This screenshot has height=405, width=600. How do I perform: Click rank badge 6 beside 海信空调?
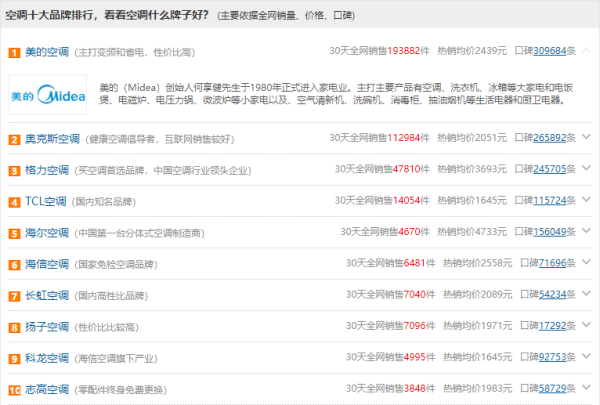14,265
